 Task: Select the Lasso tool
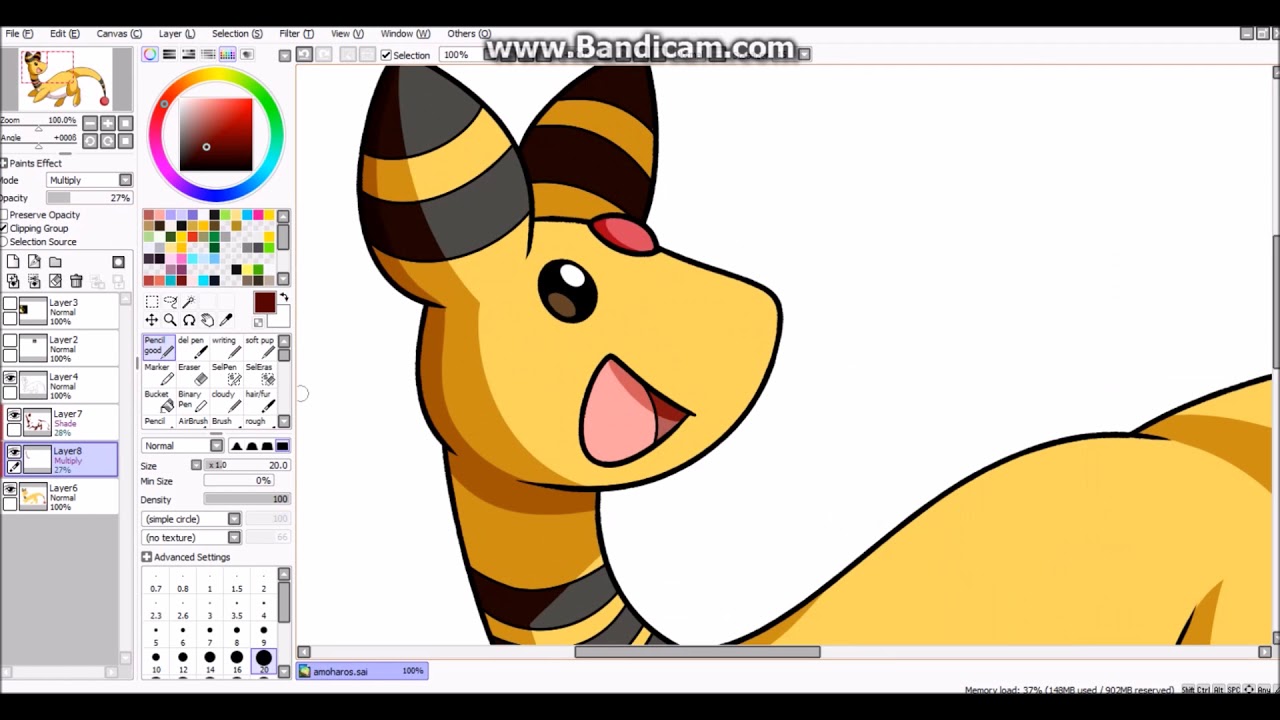tap(170, 302)
